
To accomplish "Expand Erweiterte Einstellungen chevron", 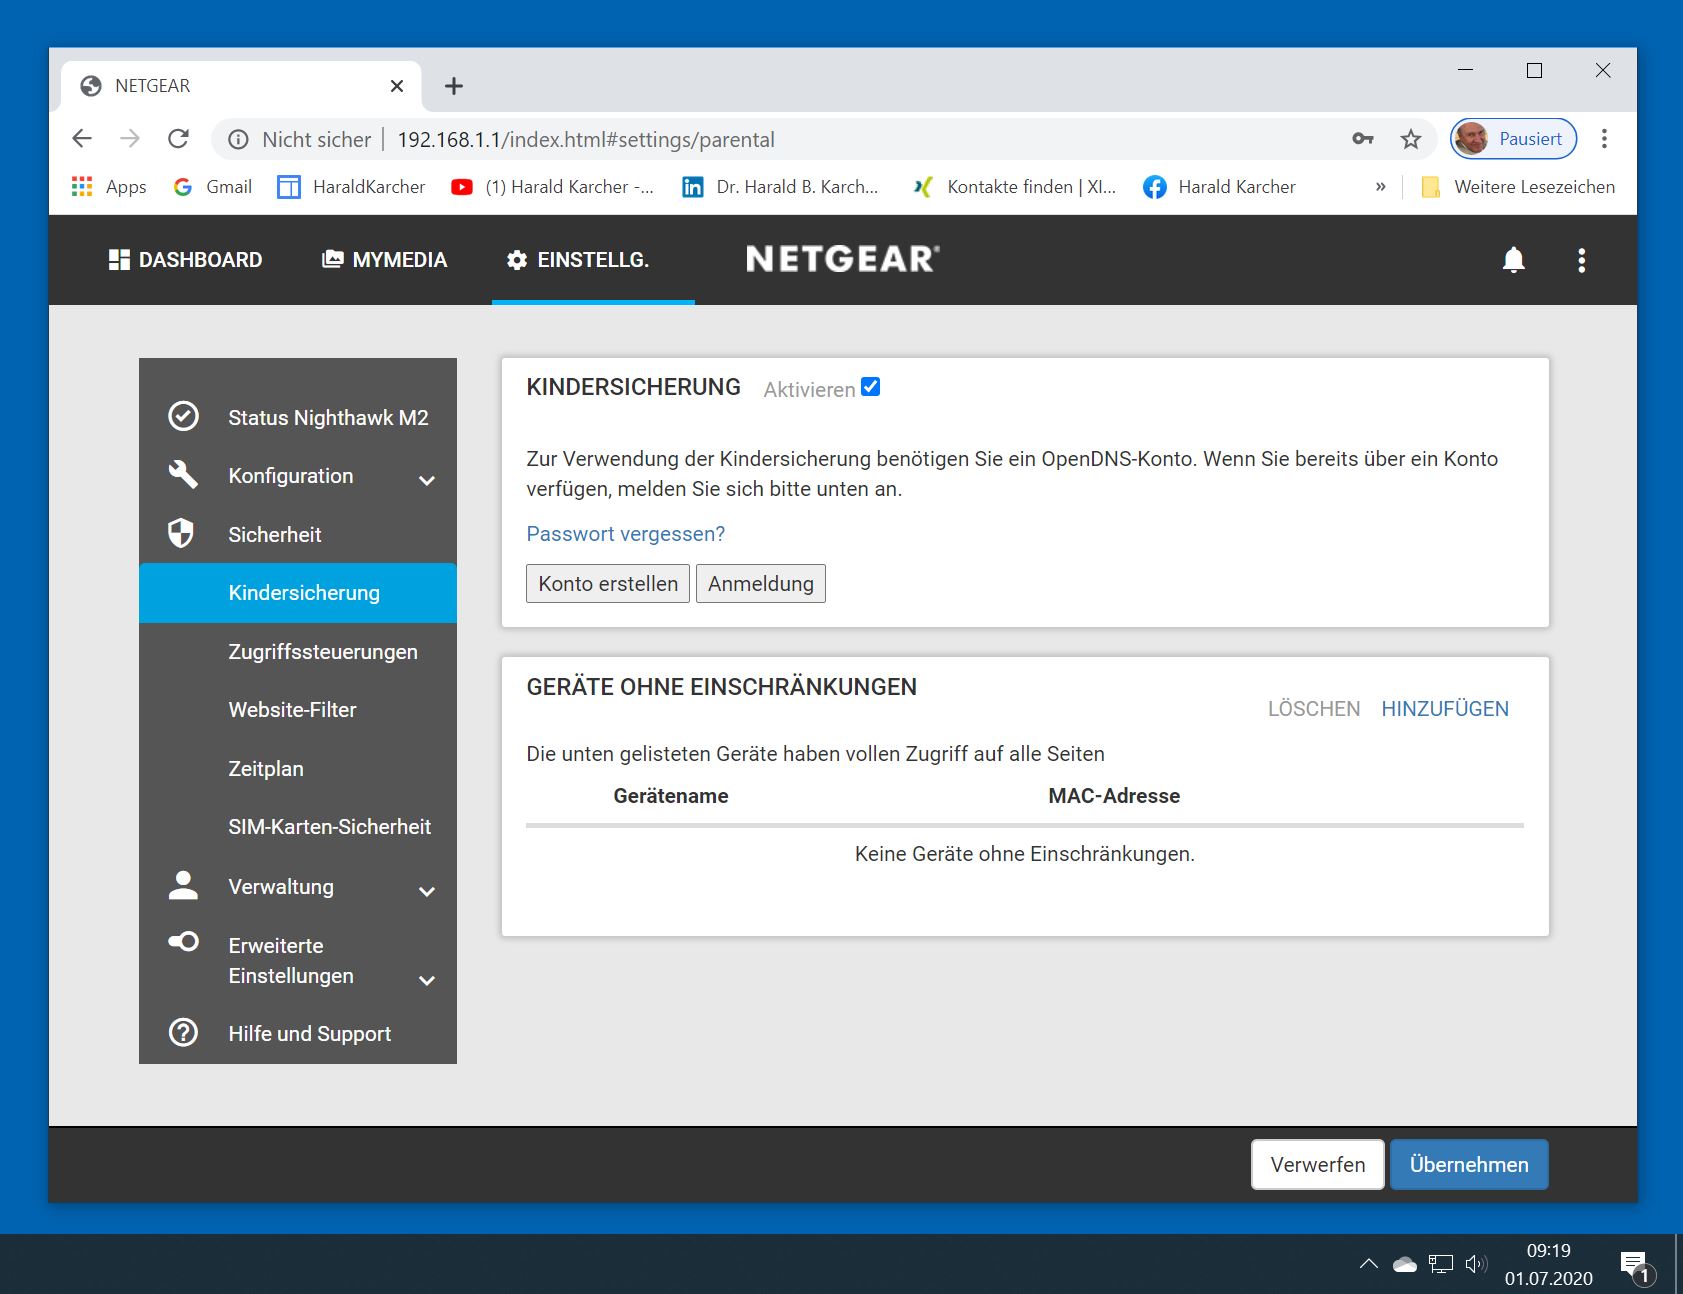I will coord(427,980).
